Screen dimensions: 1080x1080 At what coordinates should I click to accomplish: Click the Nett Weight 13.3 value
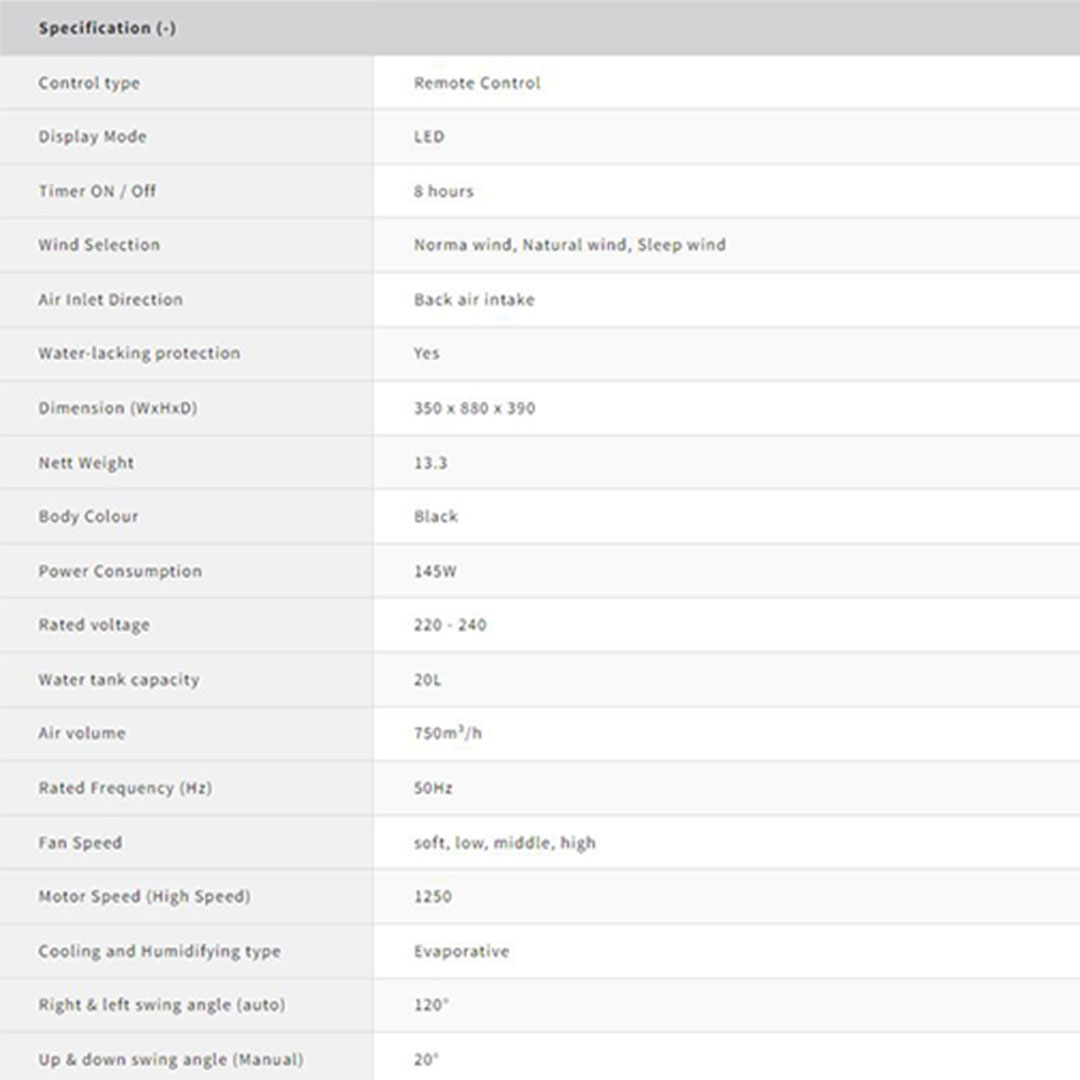point(430,463)
